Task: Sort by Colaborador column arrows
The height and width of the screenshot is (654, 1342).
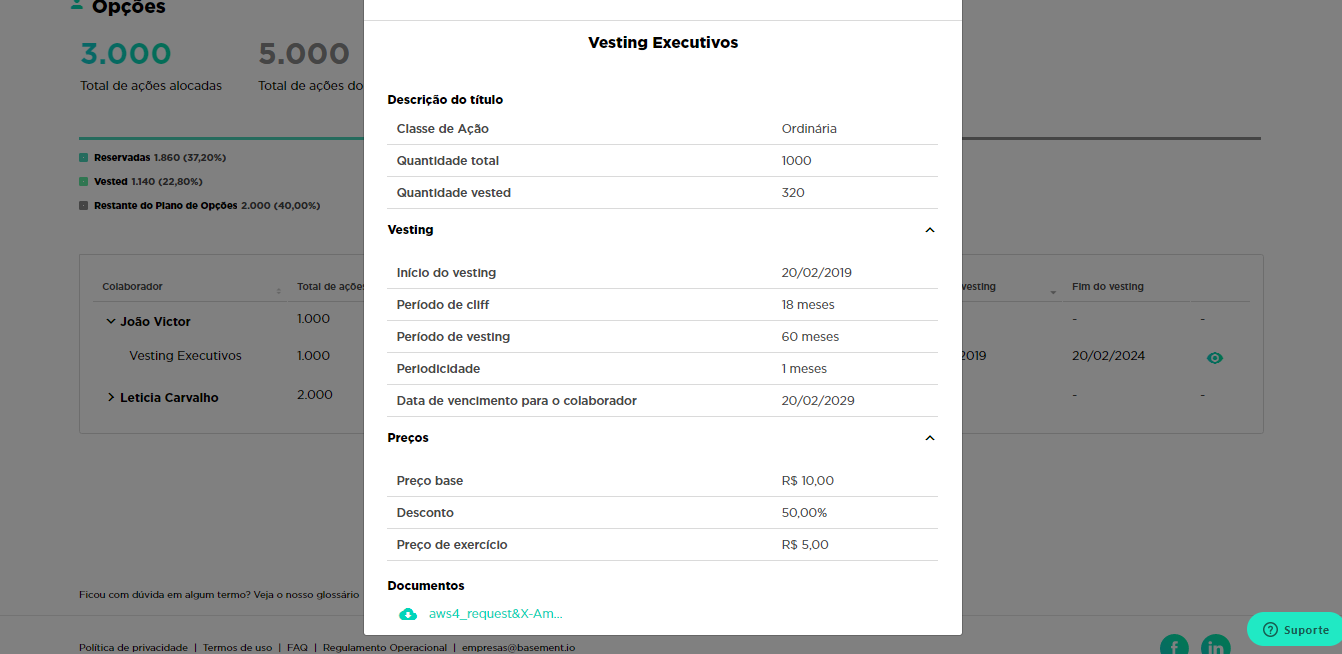Action: coord(278,290)
